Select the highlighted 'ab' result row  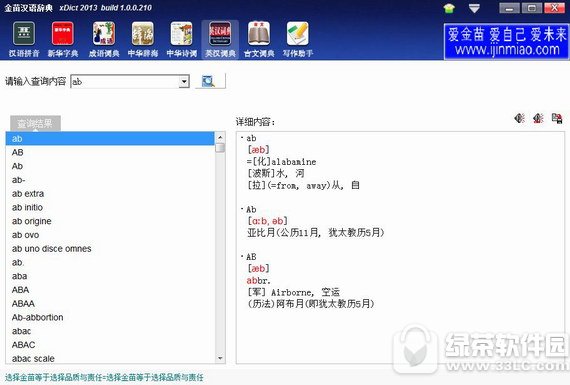tap(110, 139)
